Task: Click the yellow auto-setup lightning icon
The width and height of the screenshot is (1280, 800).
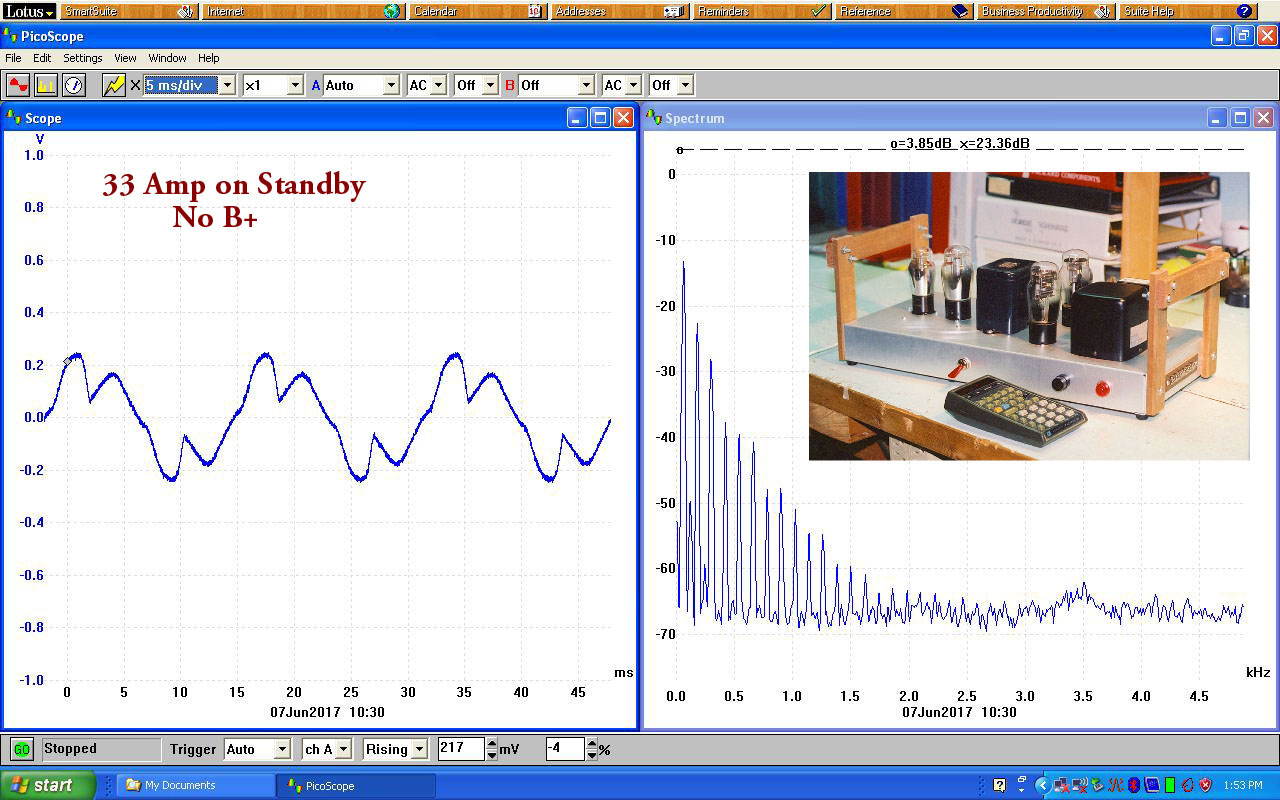Action: 114,85
